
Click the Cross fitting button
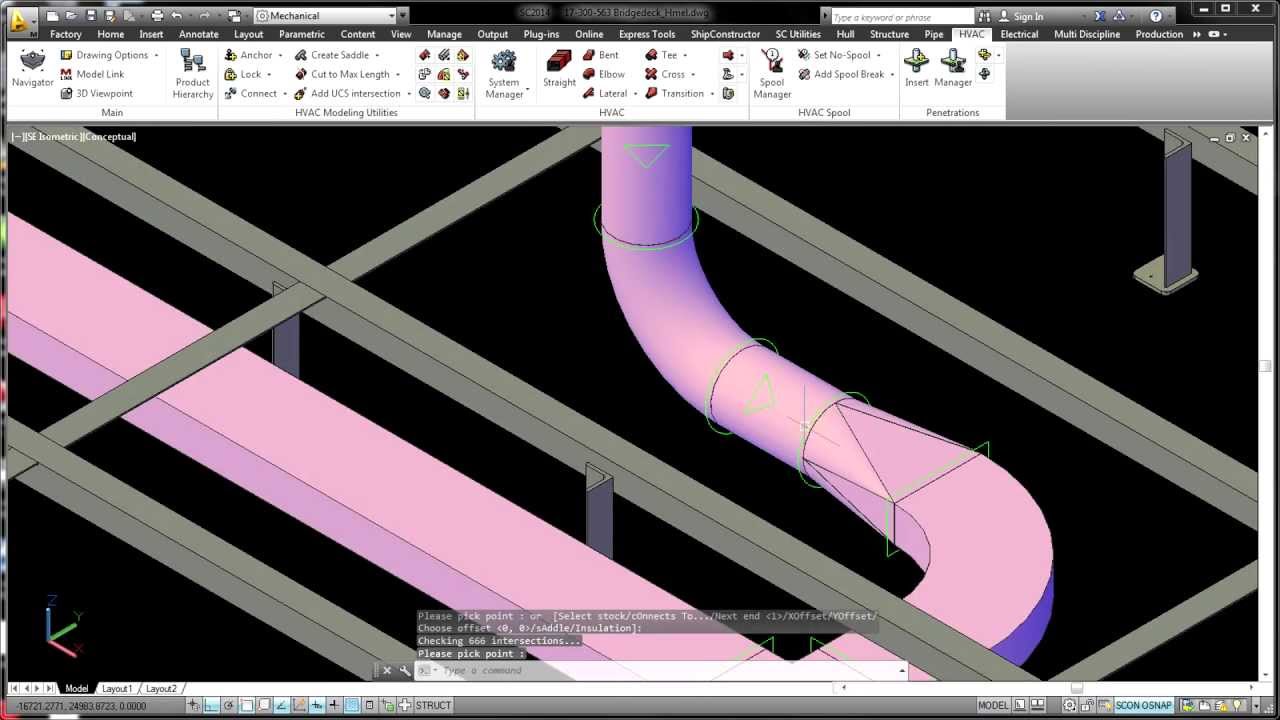(x=666, y=74)
